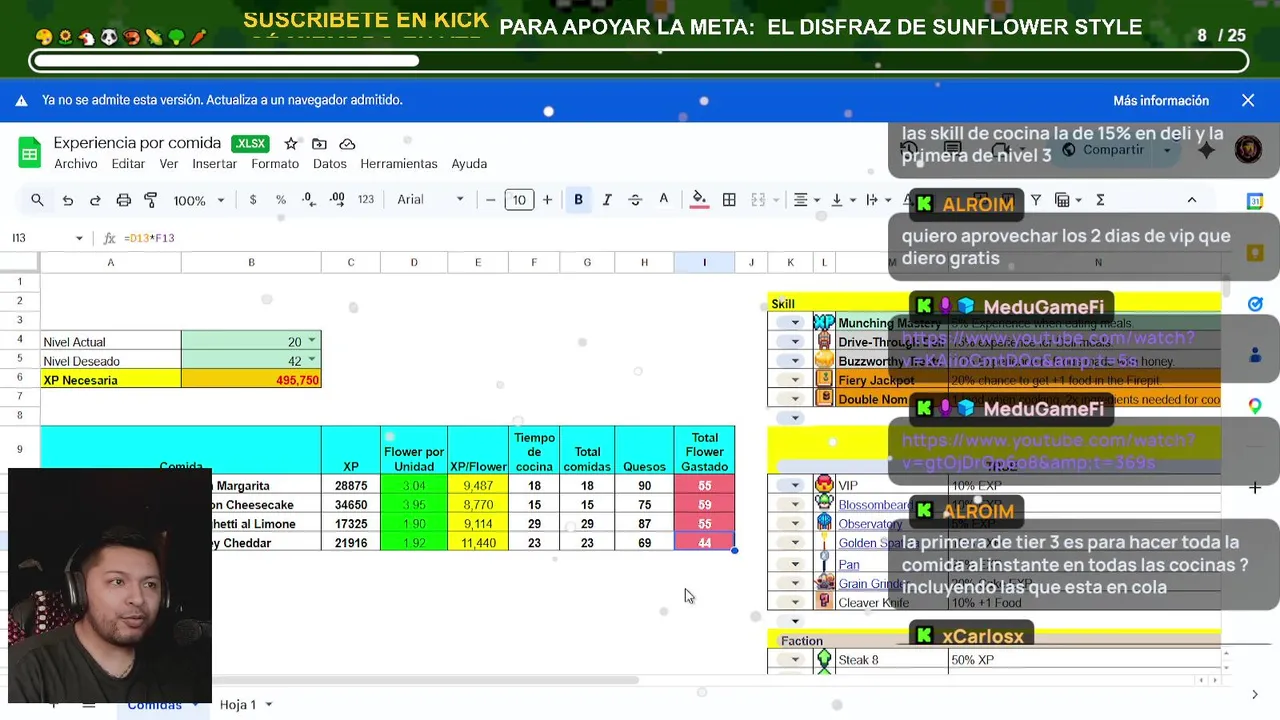Viewport: 1280px width, 720px height.
Task: Move document to a folder
Action: (x=319, y=143)
